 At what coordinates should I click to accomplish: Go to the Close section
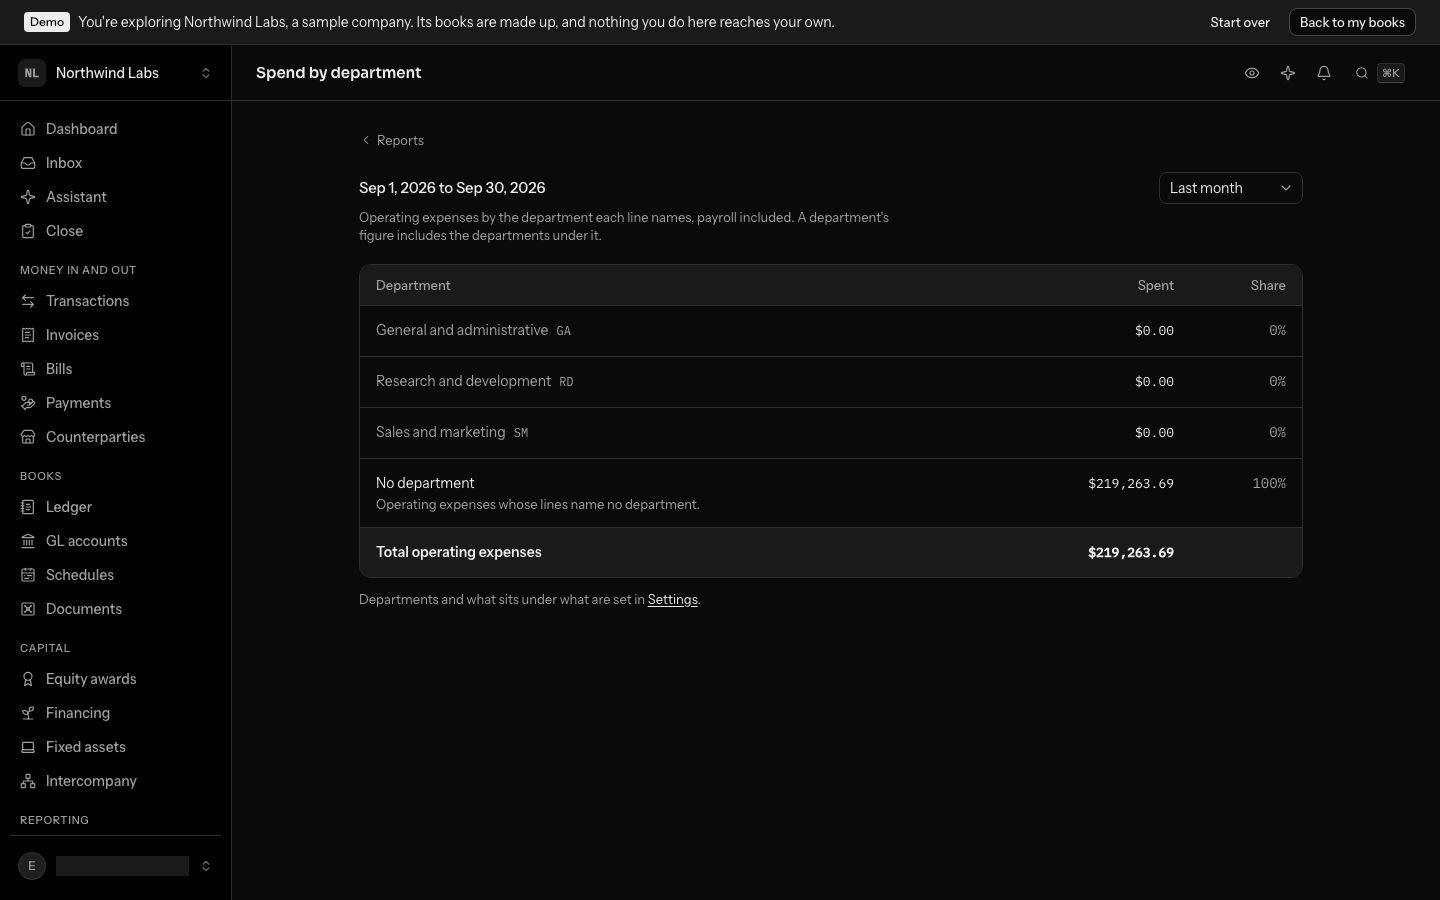point(115,231)
